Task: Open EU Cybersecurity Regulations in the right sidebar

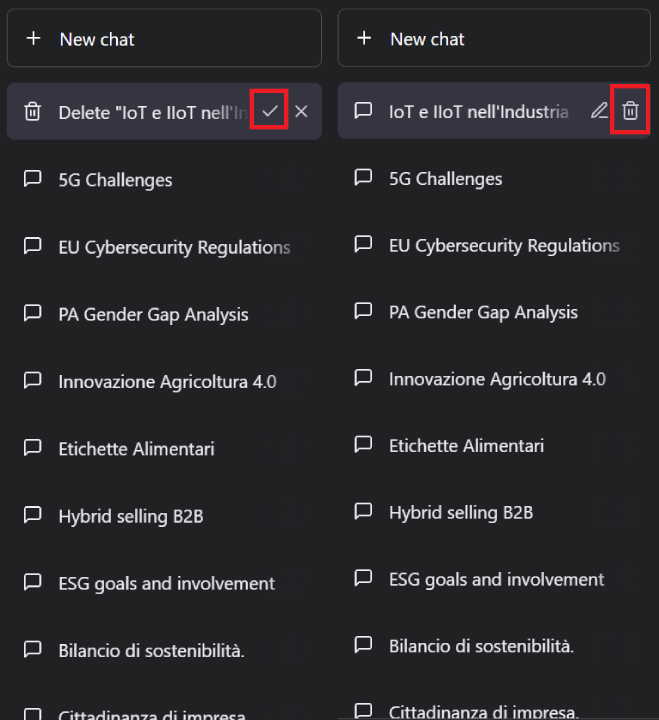Action: pyautogui.click(x=504, y=245)
